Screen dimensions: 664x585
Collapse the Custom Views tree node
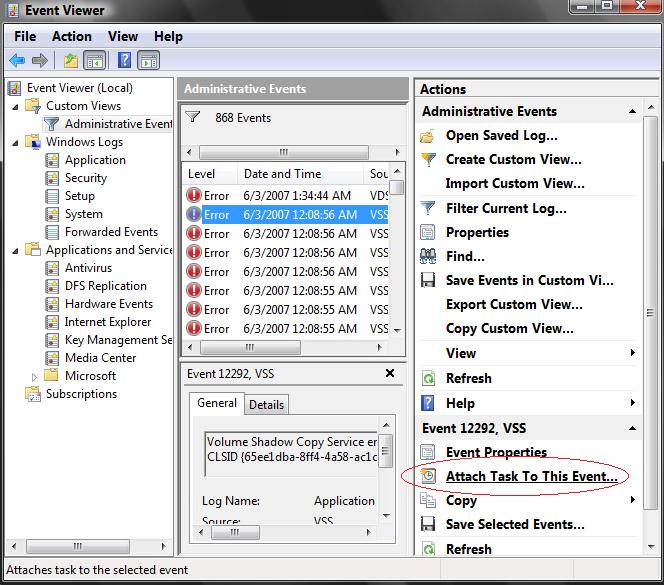pos(16,107)
